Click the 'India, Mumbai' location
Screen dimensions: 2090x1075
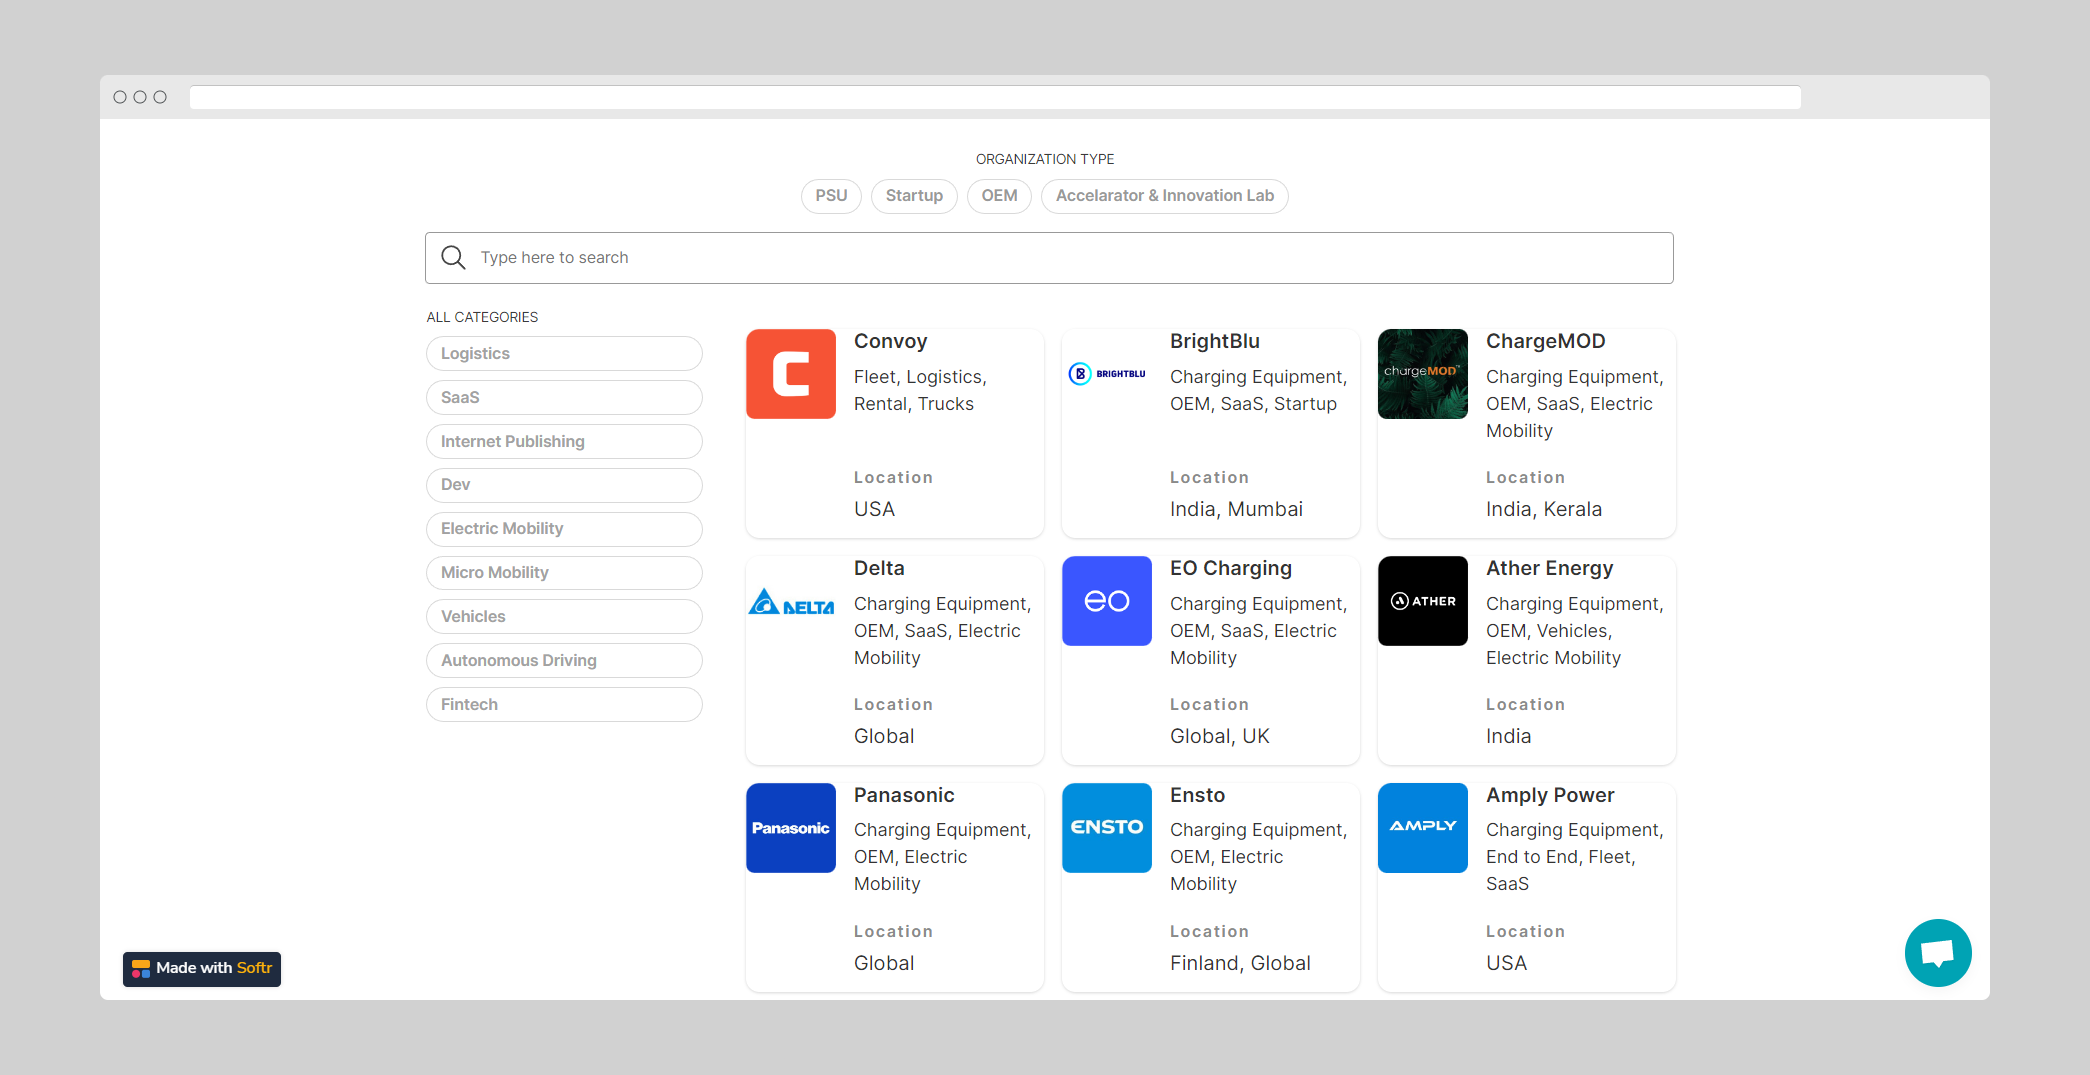pyautogui.click(x=1236, y=509)
